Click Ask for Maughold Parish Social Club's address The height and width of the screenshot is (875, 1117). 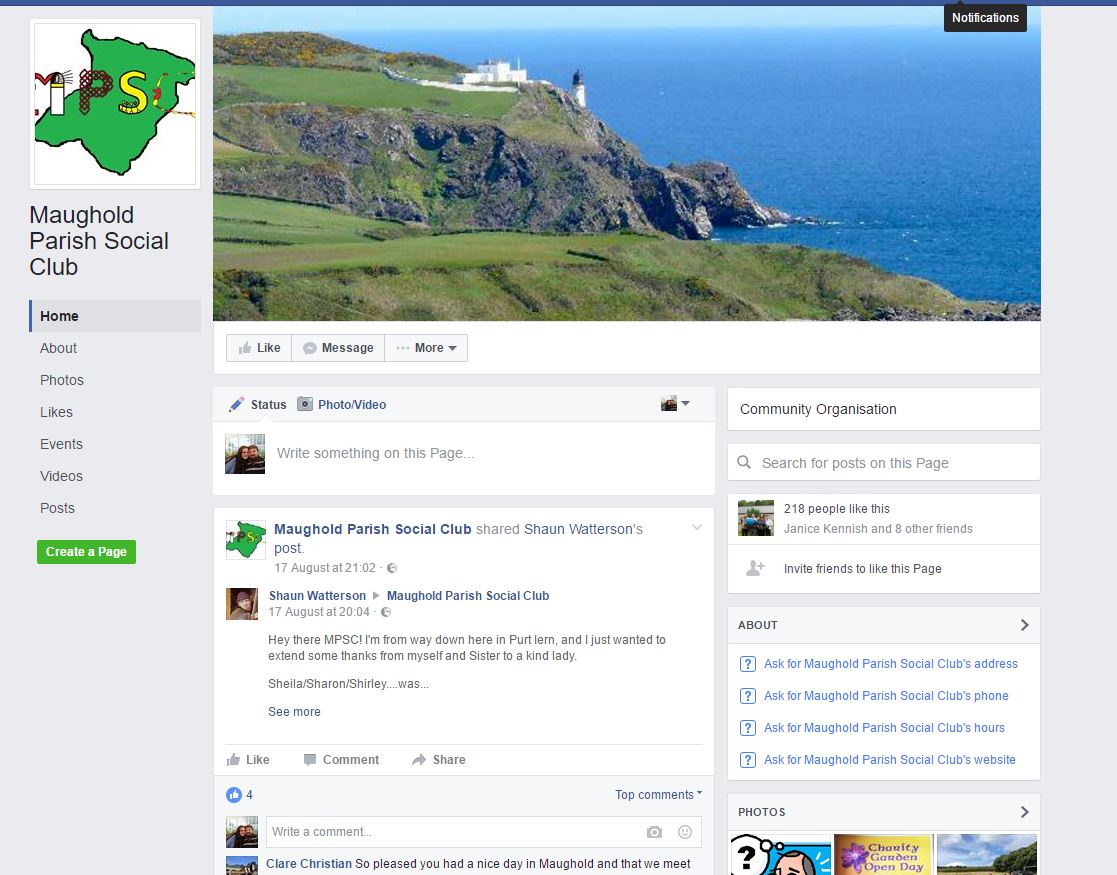(x=890, y=663)
